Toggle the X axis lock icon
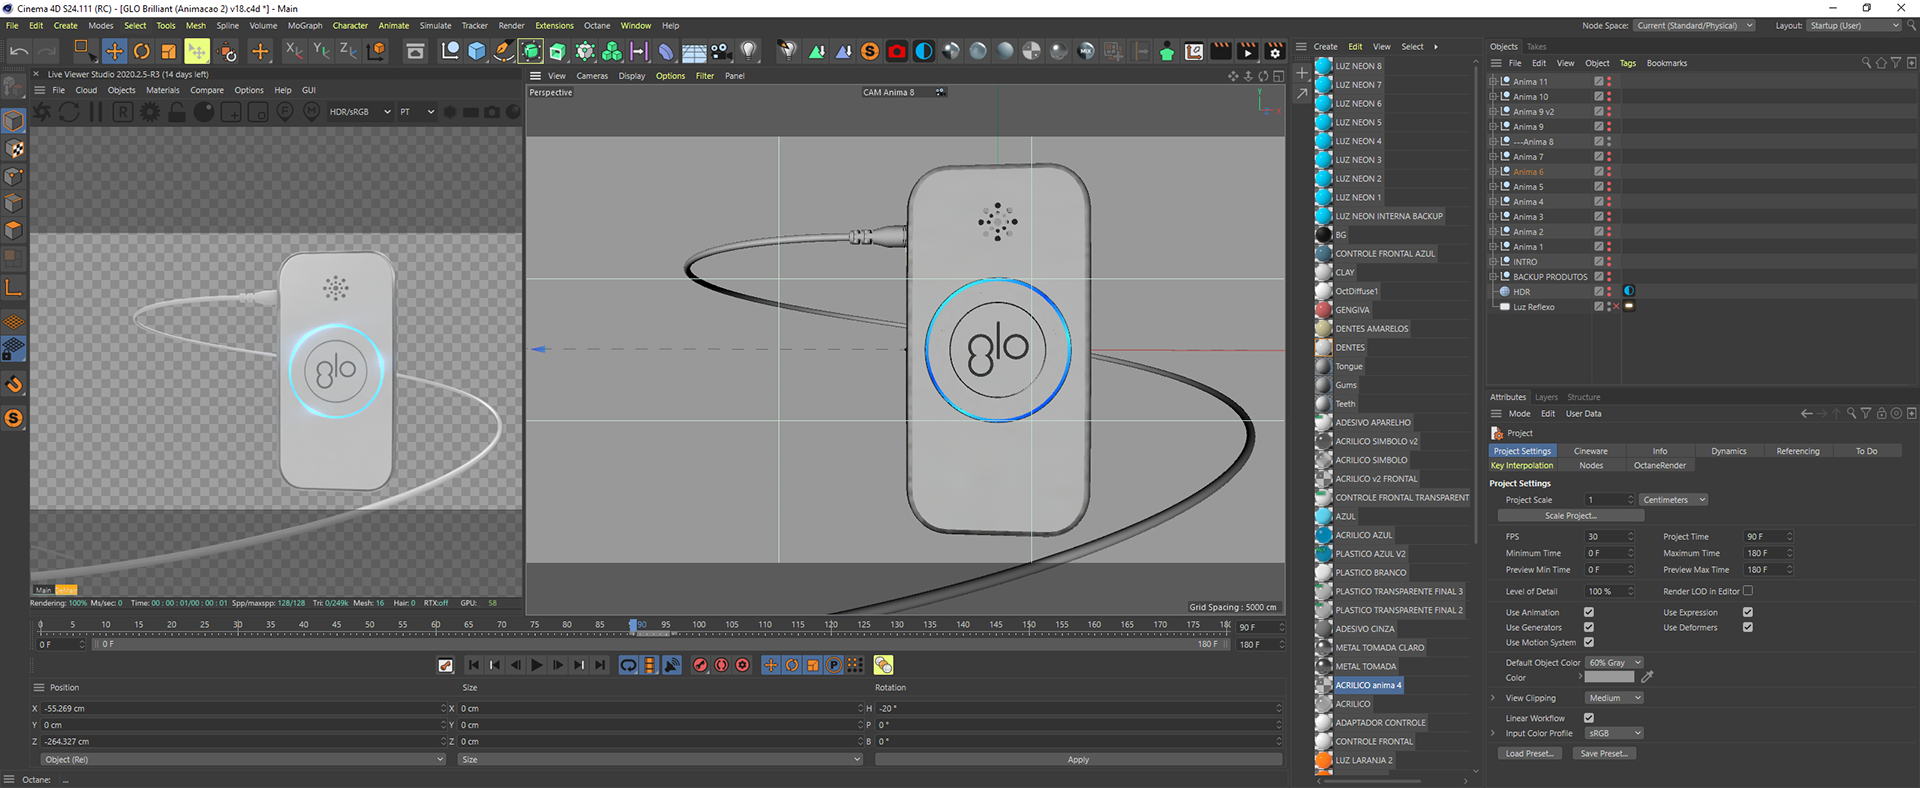Viewport: 1920px width, 788px height. tap(294, 50)
